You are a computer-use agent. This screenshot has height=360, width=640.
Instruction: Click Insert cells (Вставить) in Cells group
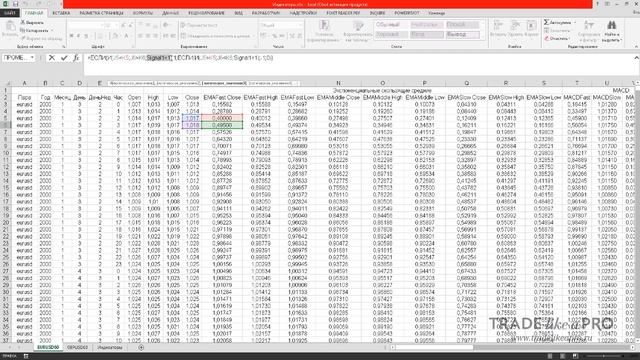click(498, 29)
